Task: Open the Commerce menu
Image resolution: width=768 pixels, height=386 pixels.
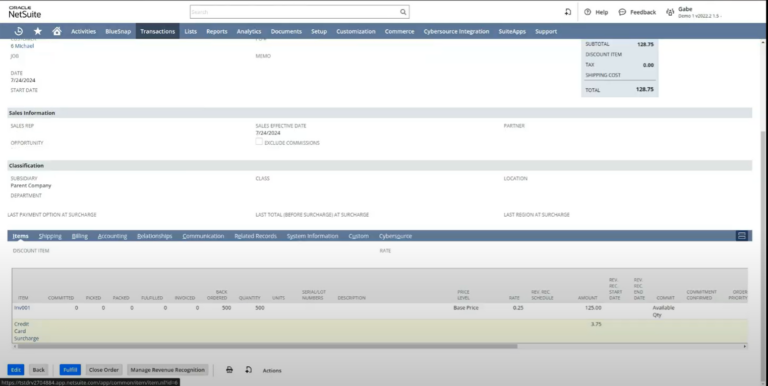Action: [399, 31]
